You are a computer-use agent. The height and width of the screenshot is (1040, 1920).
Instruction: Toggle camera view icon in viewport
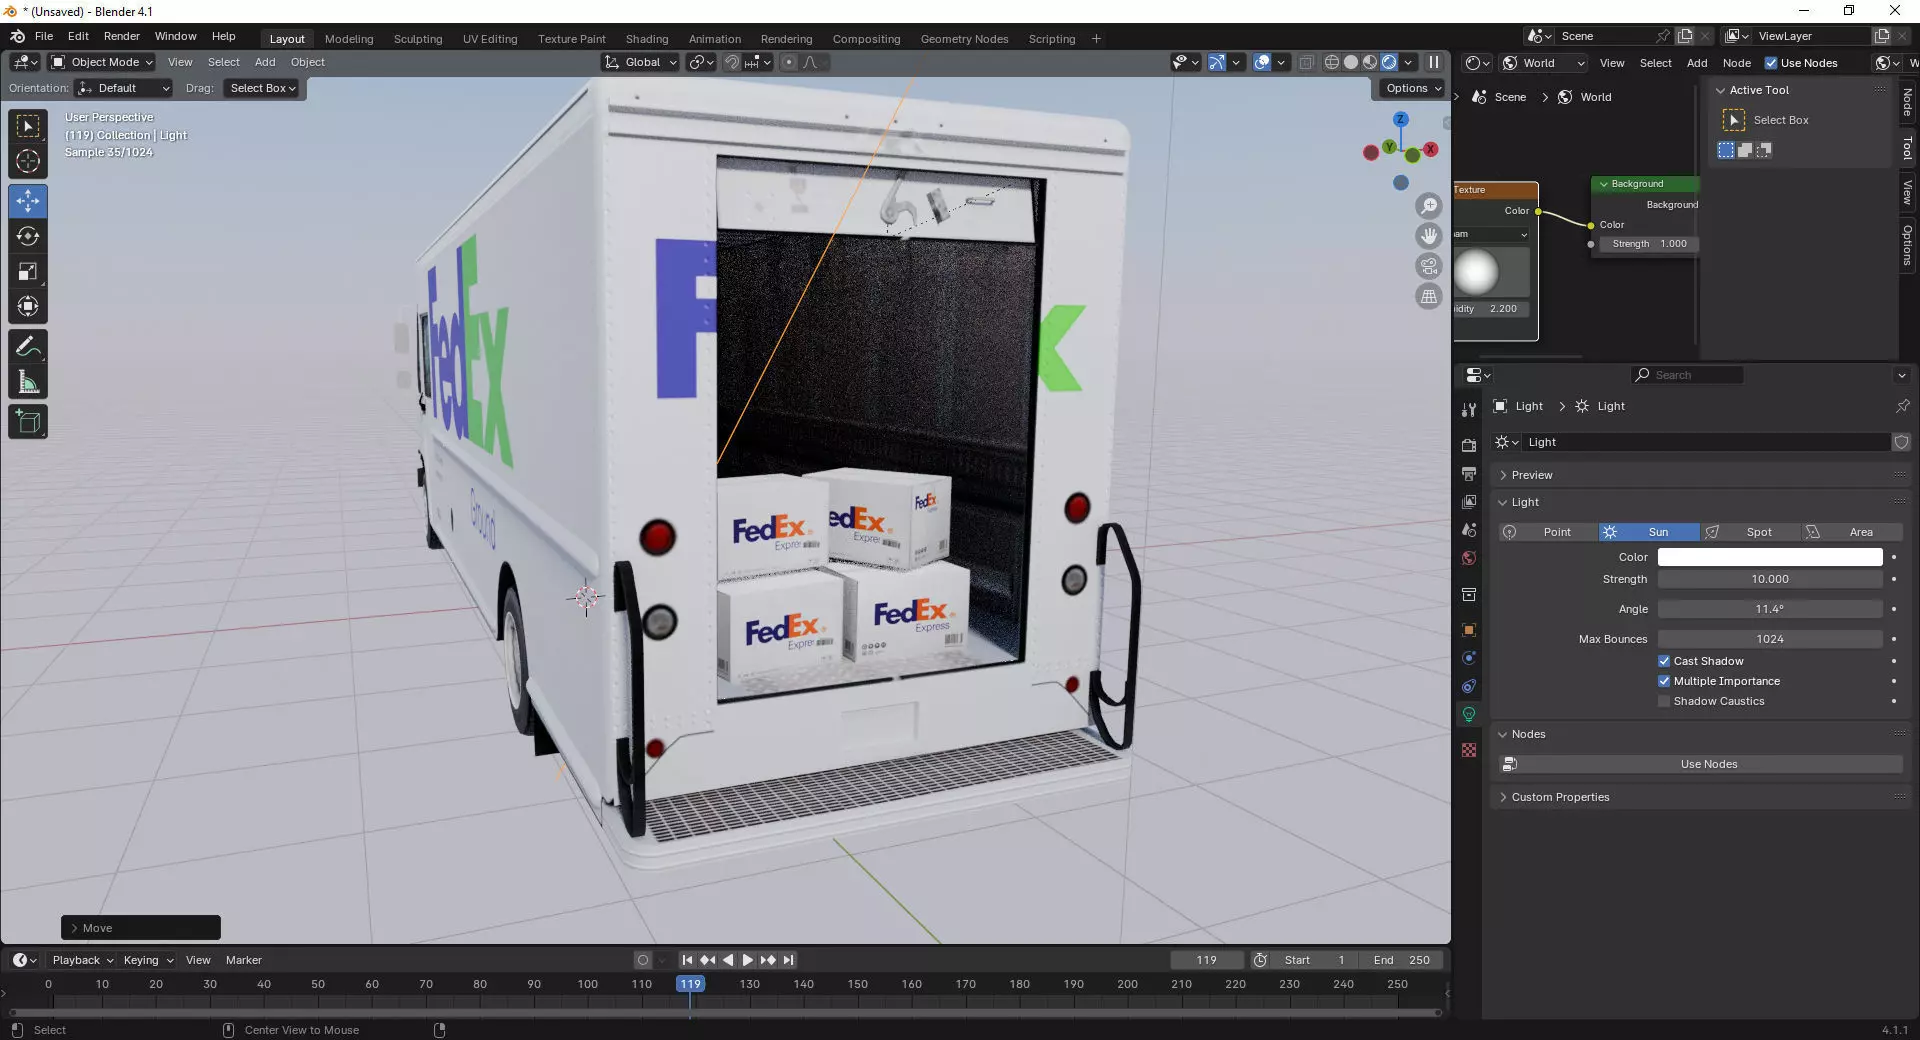[x=1429, y=266]
